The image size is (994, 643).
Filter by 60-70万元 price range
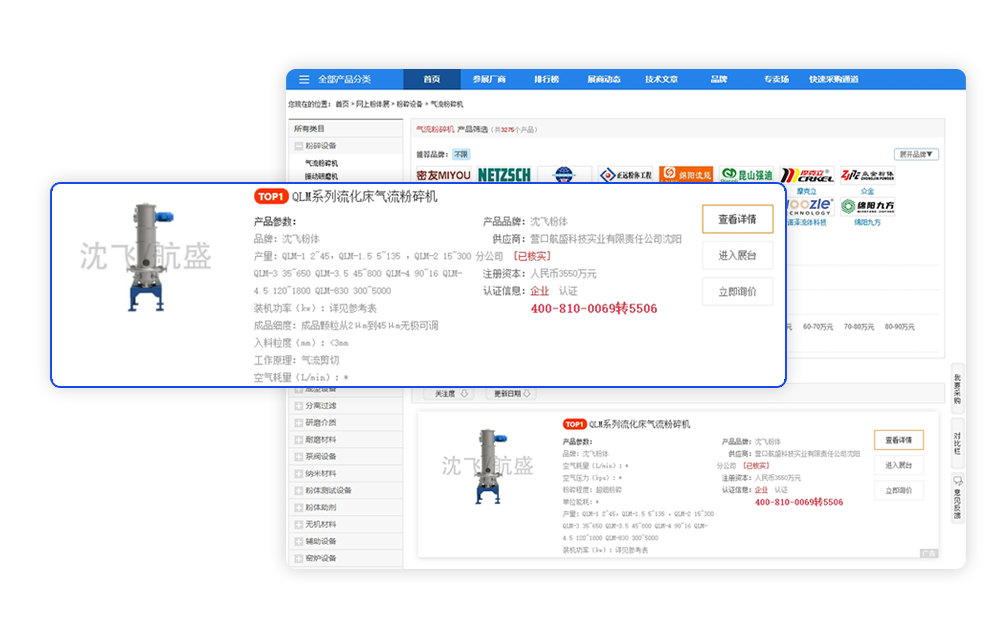tap(818, 327)
